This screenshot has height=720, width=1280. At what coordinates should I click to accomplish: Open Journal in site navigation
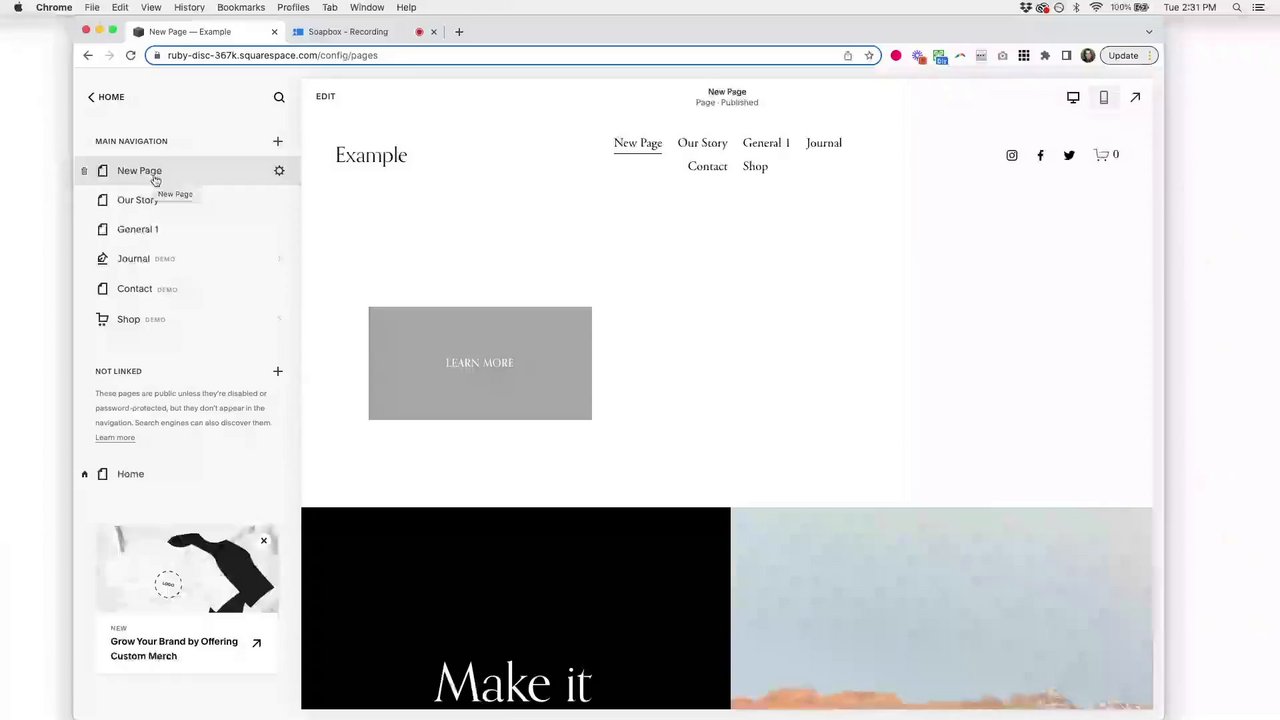tap(824, 143)
